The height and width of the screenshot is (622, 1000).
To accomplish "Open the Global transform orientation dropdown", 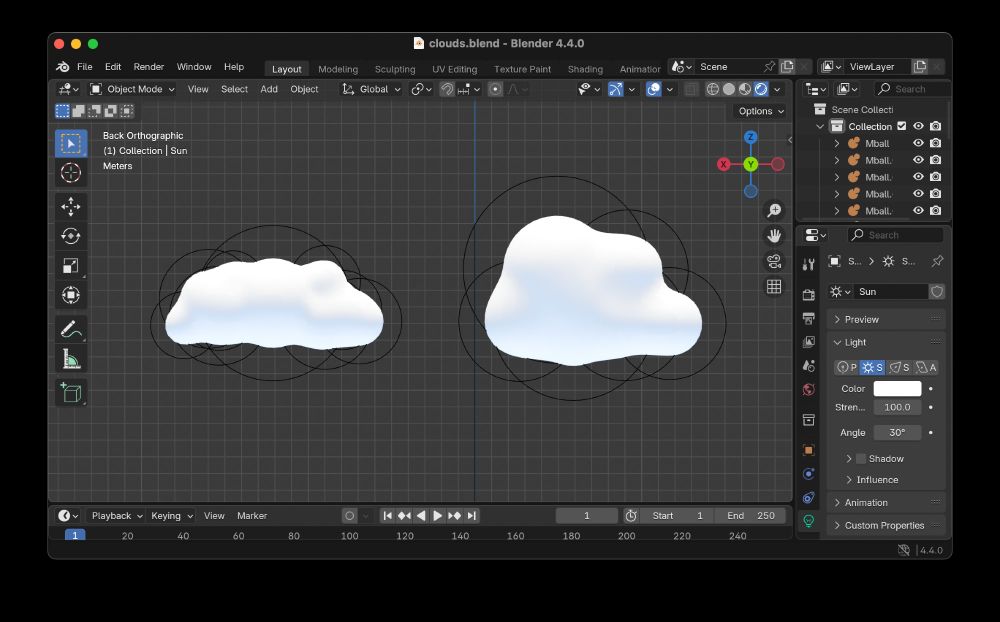I will click(371, 89).
